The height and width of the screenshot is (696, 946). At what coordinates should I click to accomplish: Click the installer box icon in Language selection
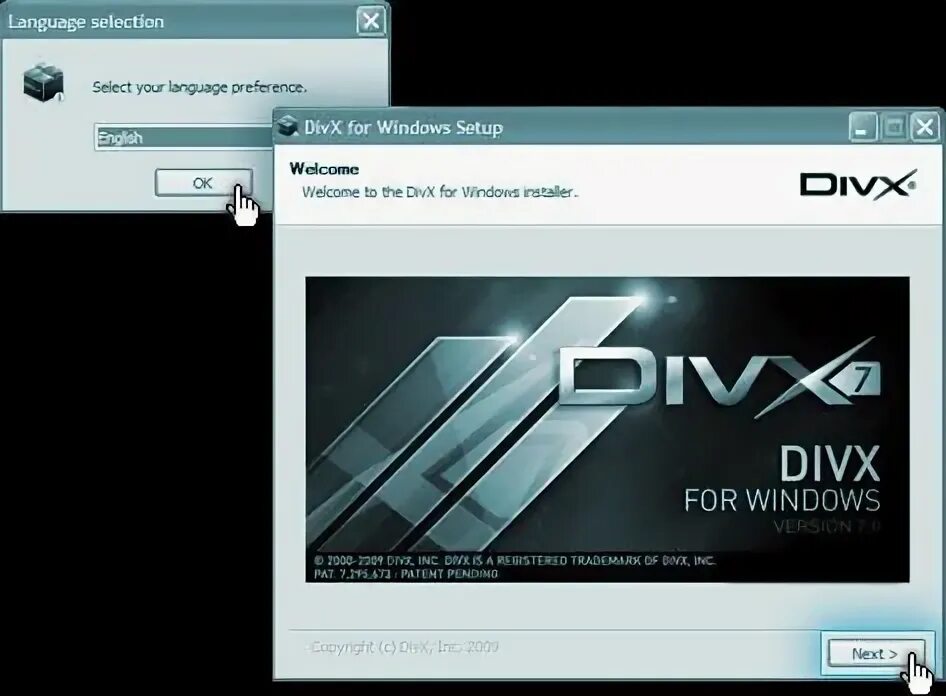pyautogui.click(x=43, y=81)
